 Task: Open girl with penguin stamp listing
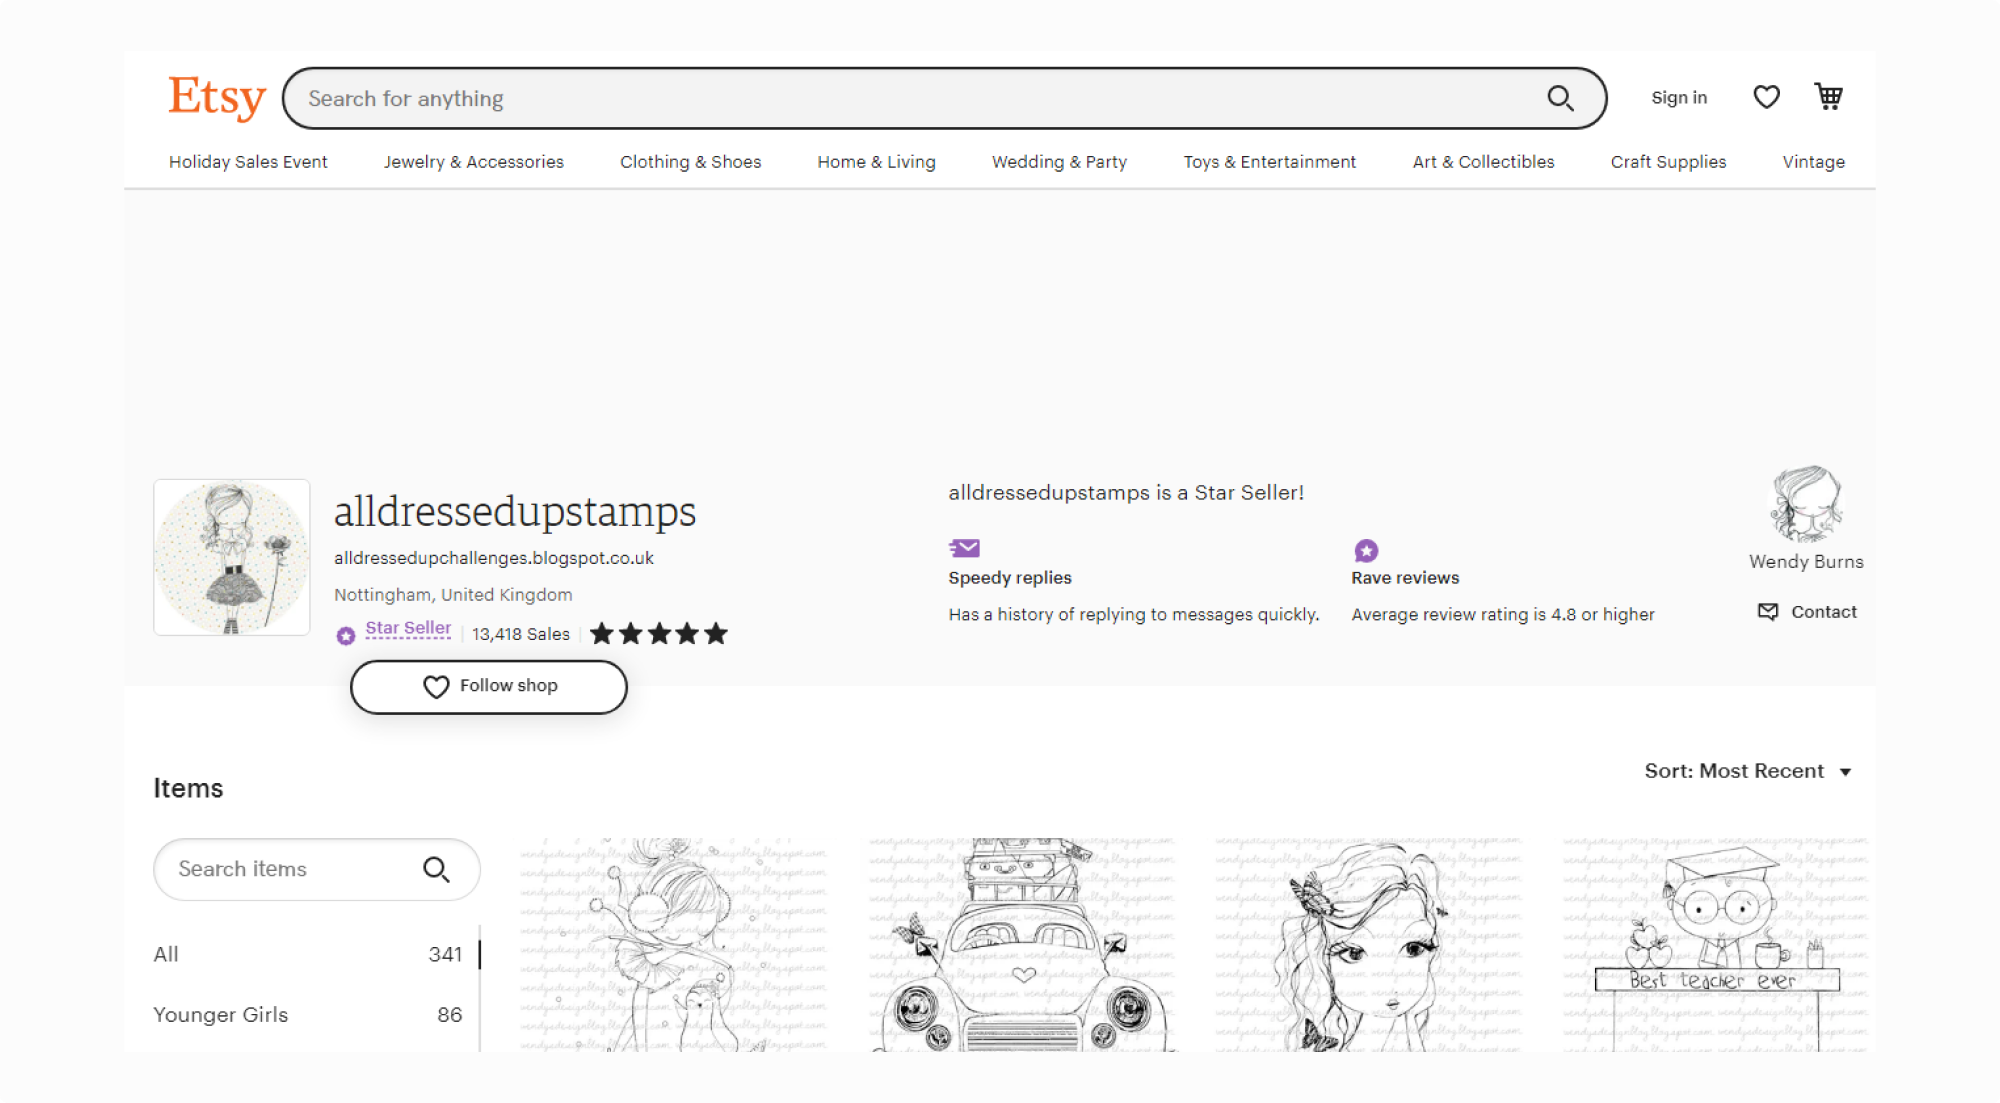(673, 944)
